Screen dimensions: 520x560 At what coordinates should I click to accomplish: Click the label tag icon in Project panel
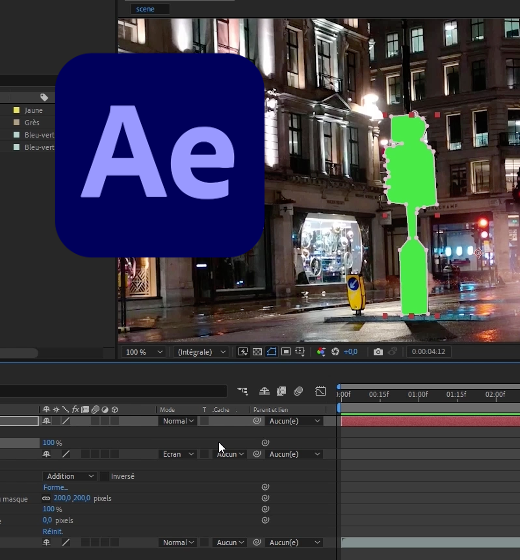pyautogui.click(x=44, y=97)
